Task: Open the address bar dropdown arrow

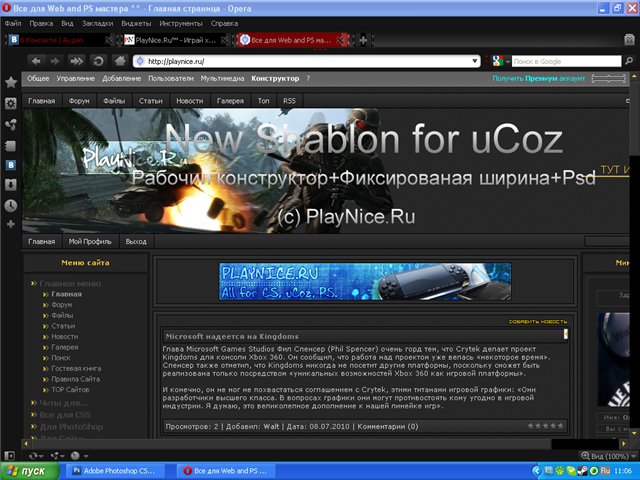Action: (475, 61)
